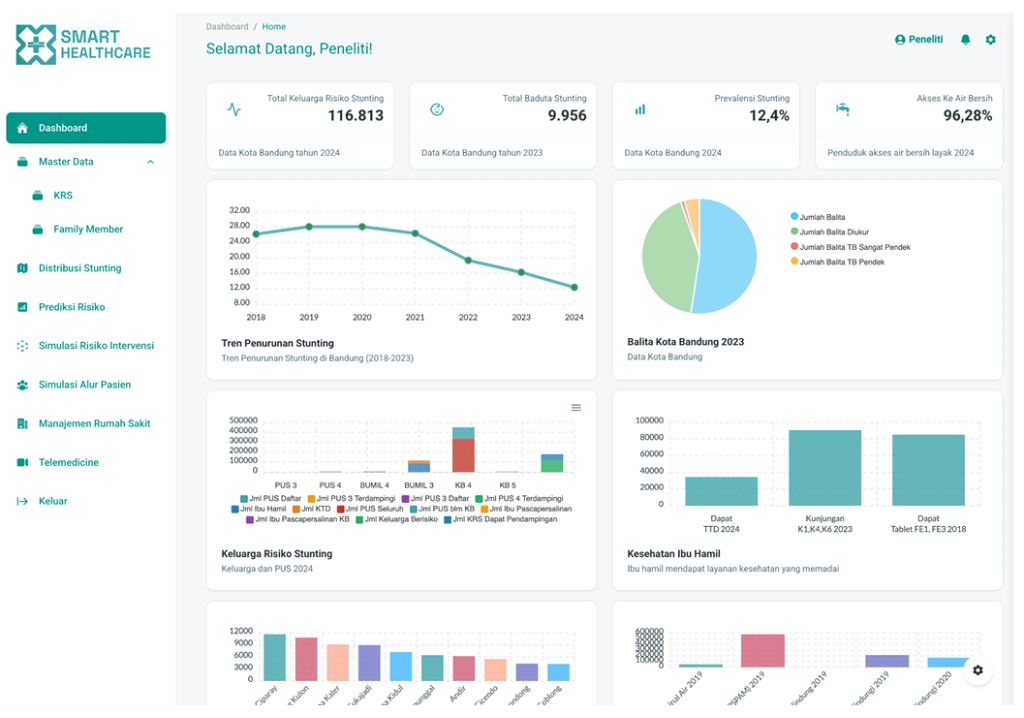Viewport: 1024px width, 718px height.
Task: Open settings gear in top header
Action: (990, 40)
